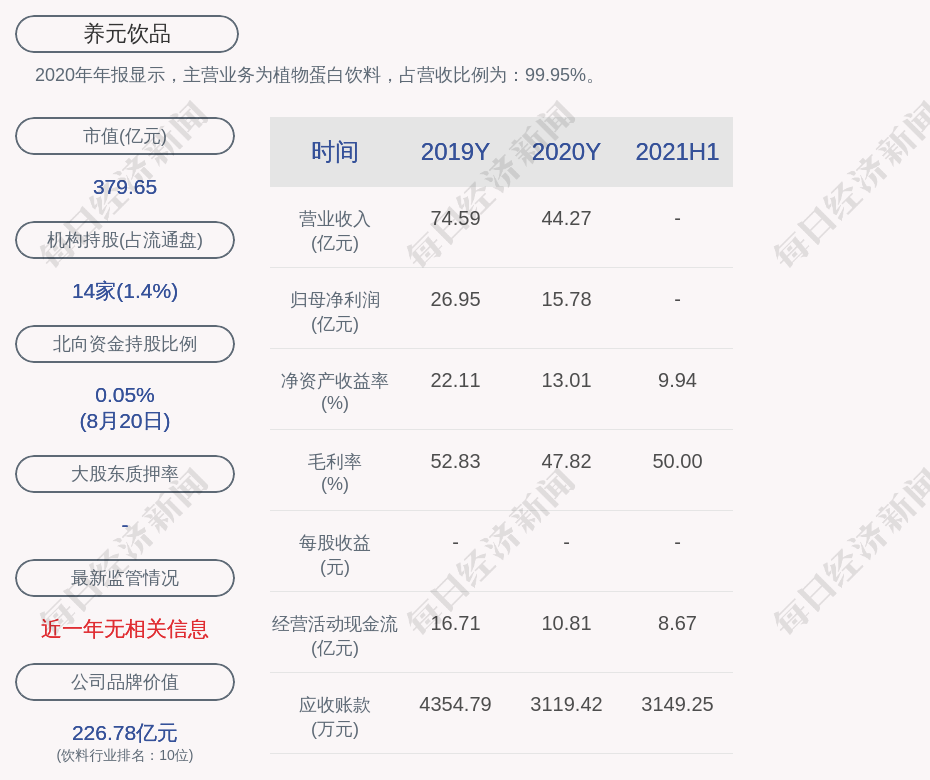Click the 2019Y 应收账款 value 4354.79
The height and width of the screenshot is (780, 930).
pyautogui.click(x=455, y=704)
